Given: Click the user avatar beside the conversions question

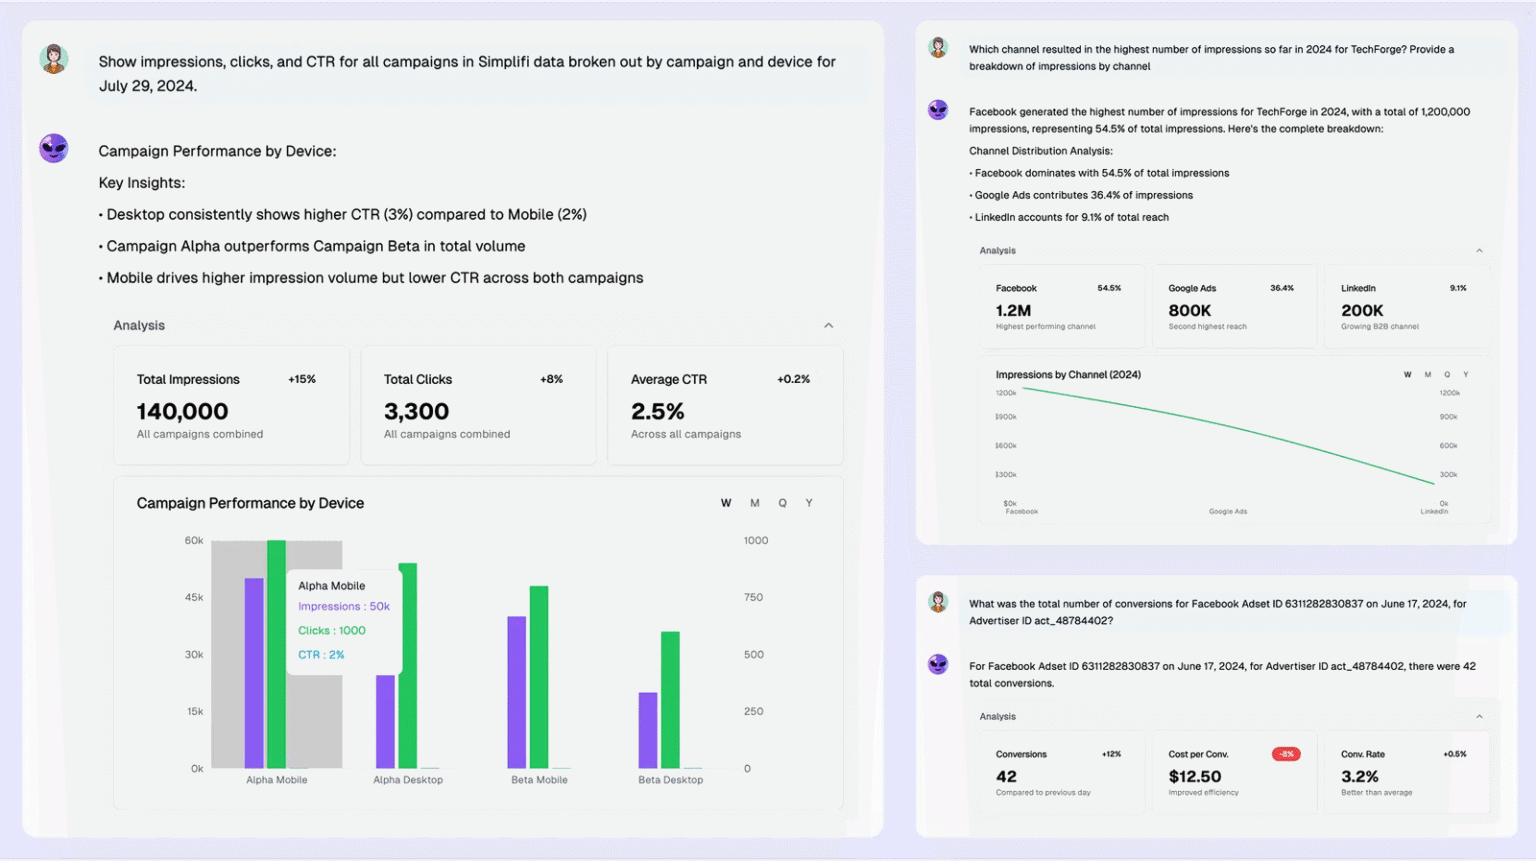Looking at the screenshot, I should [x=938, y=602].
